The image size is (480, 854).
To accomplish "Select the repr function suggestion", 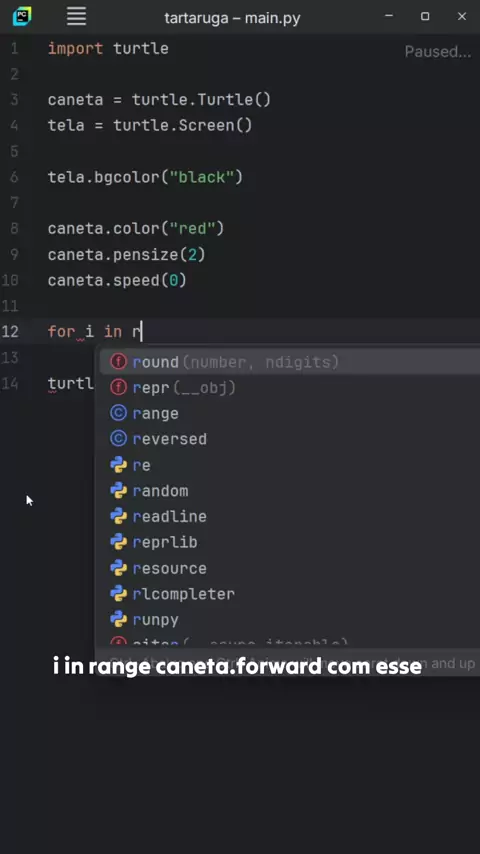I will click(289, 388).
